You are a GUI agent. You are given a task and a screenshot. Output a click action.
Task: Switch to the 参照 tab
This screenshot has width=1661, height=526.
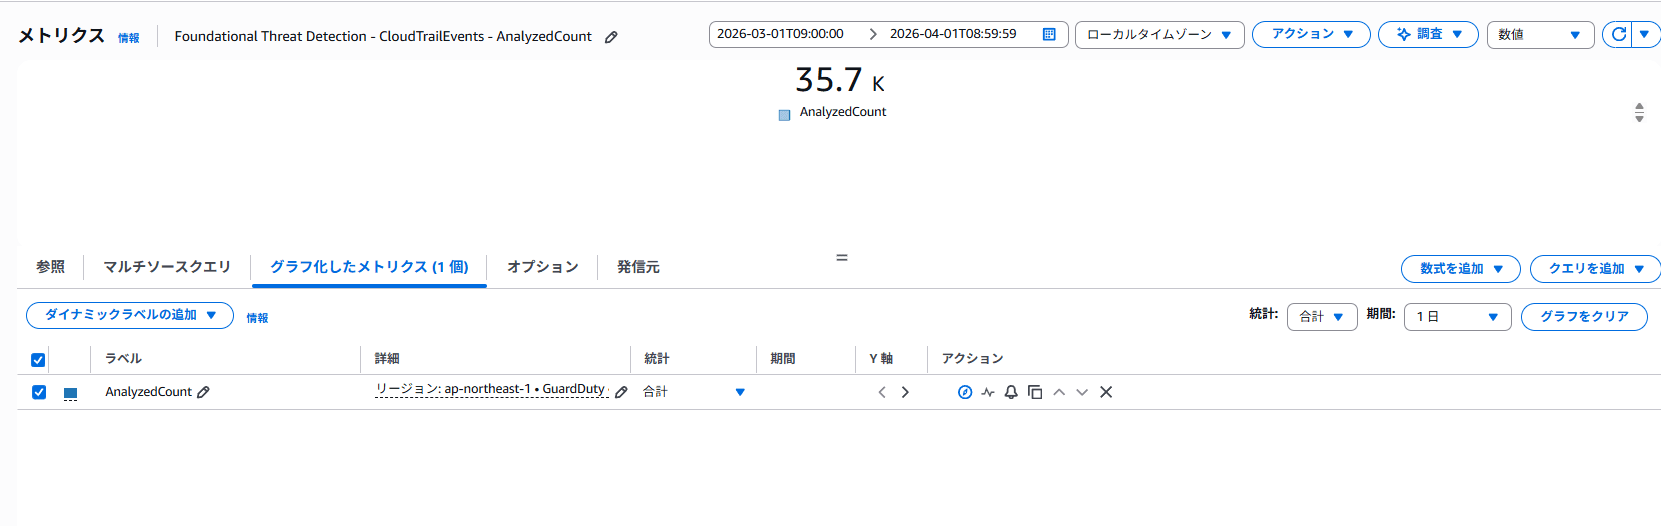[x=50, y=267]
